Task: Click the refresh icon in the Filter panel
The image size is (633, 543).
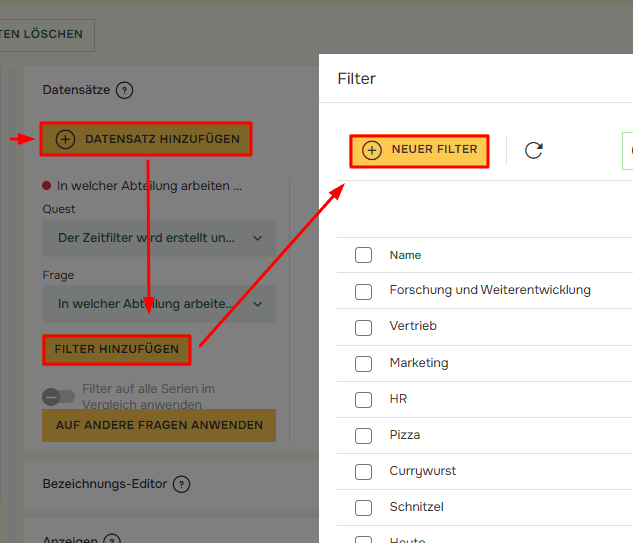Action: (534, 150)
